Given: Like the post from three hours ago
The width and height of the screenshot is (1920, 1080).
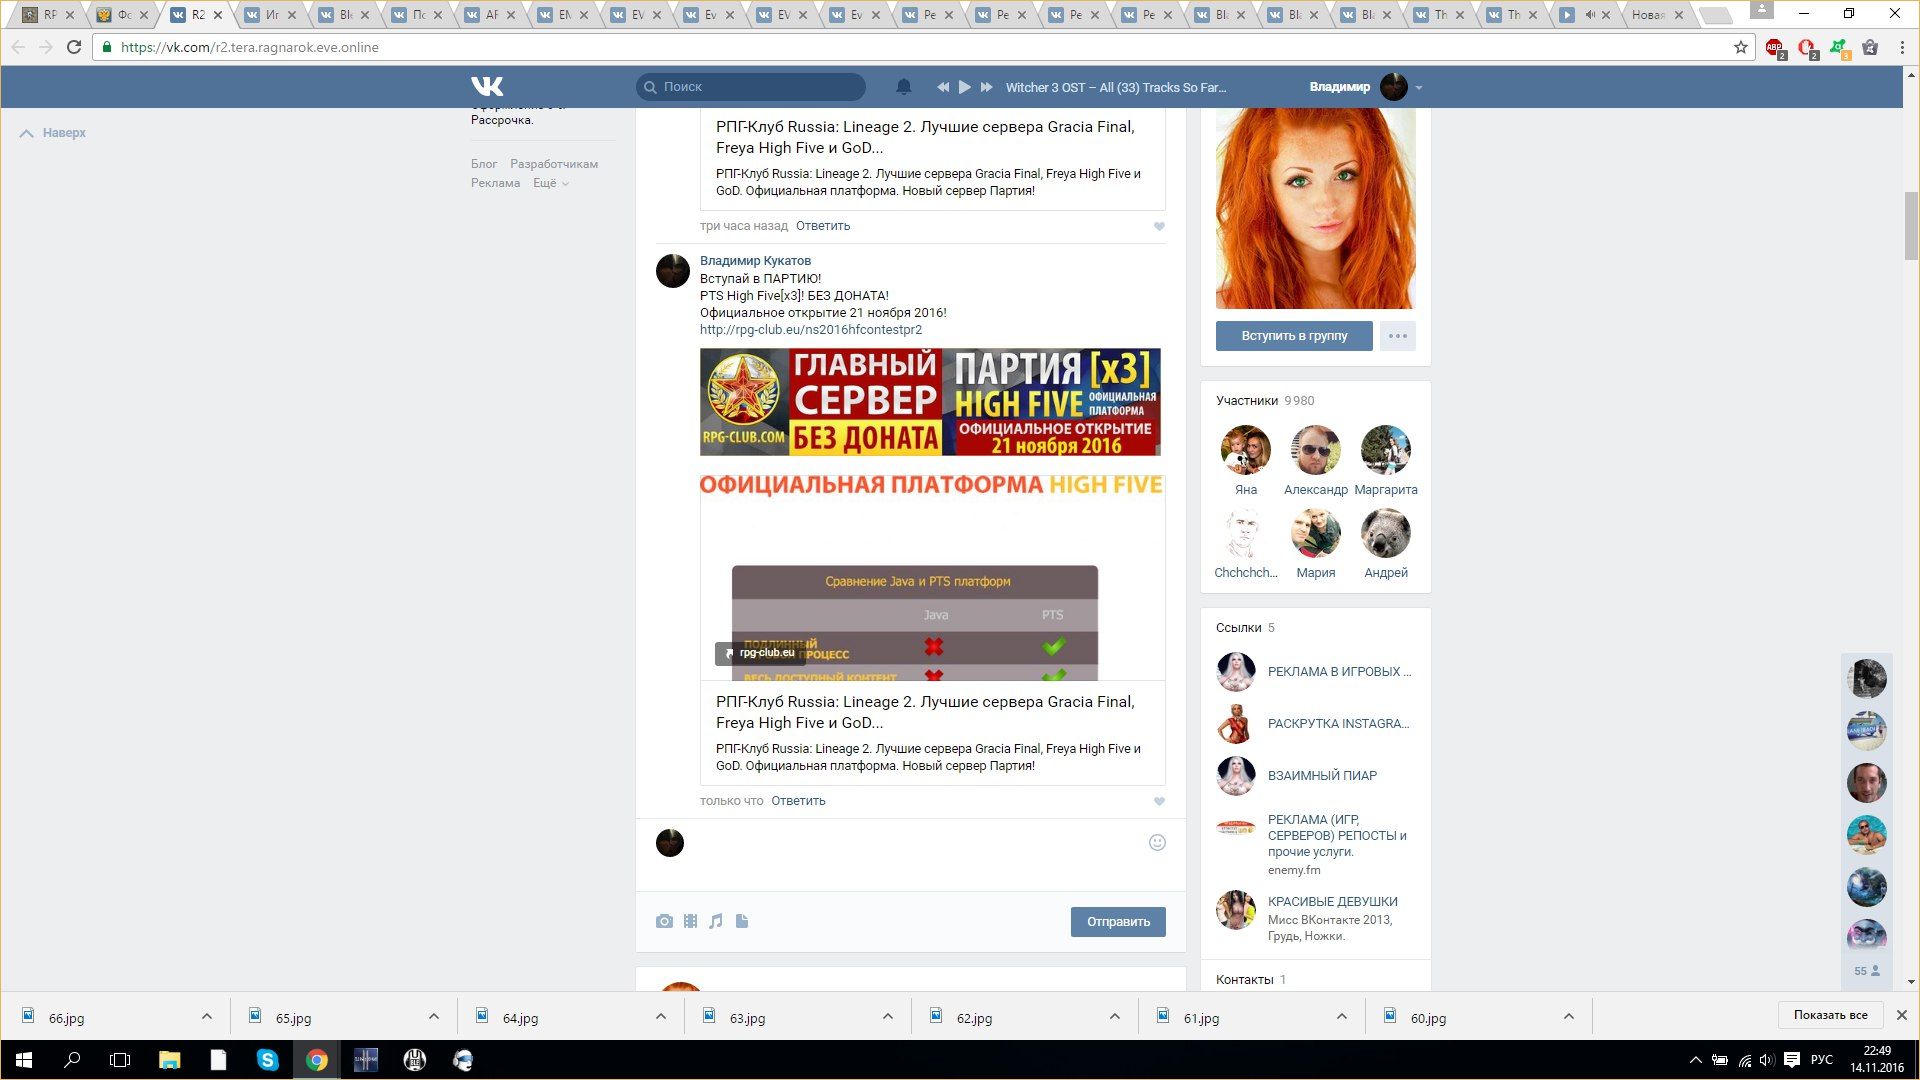Looking at the screenshot, I should [x=1159, y=226].
